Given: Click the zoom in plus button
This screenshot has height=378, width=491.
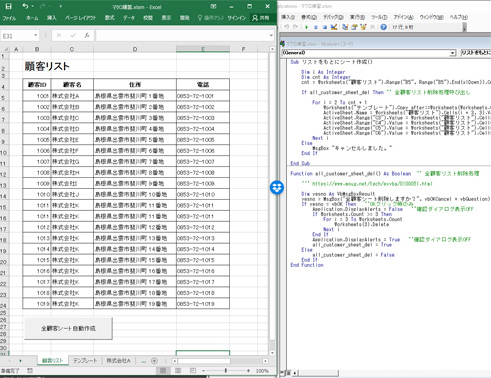Looking at the screenshot, I should pos(248,371).
